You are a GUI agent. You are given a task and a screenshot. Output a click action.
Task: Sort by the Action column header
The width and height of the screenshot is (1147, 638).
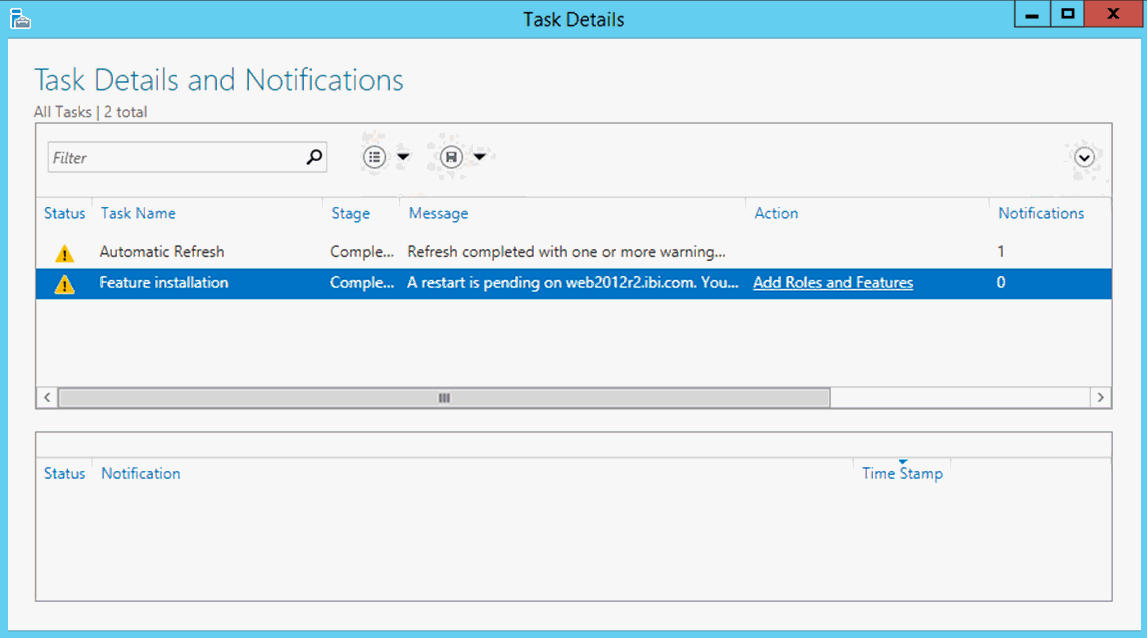coord(776,213)
